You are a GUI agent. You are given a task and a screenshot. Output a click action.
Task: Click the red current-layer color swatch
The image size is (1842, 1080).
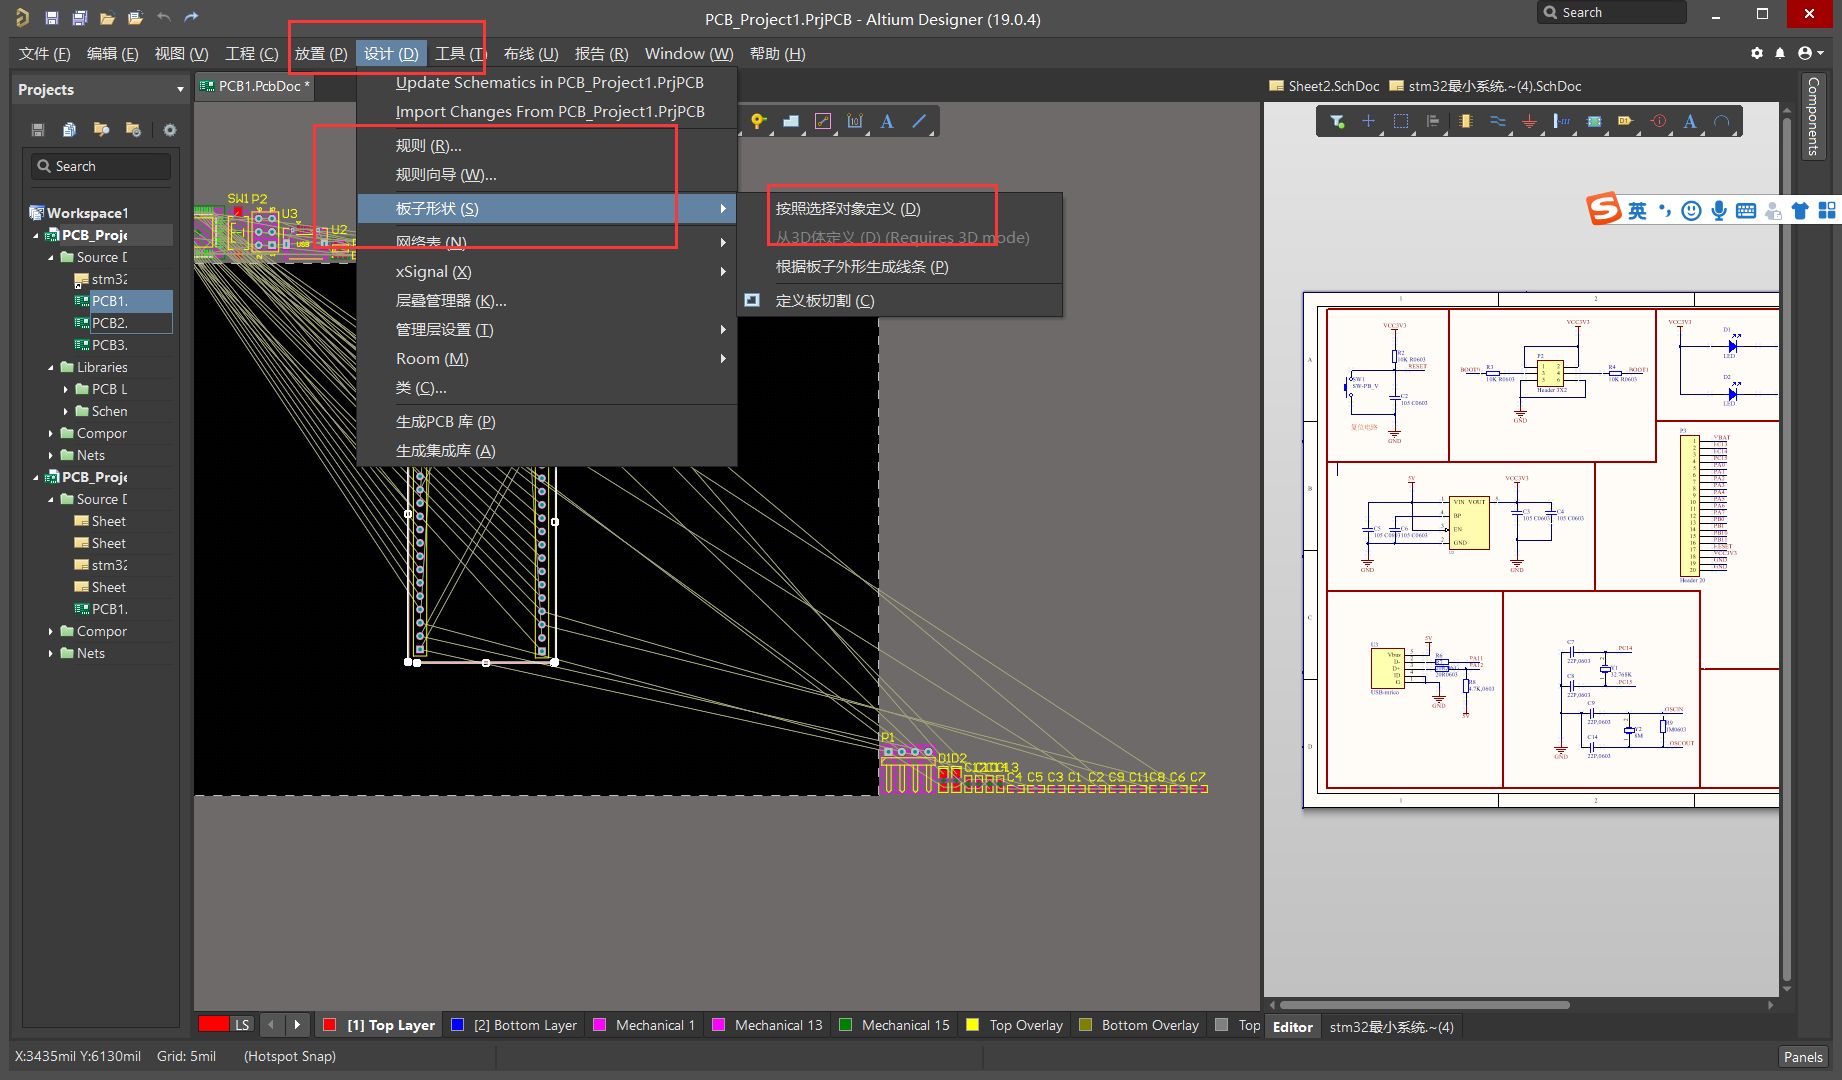coord(214,1024)
